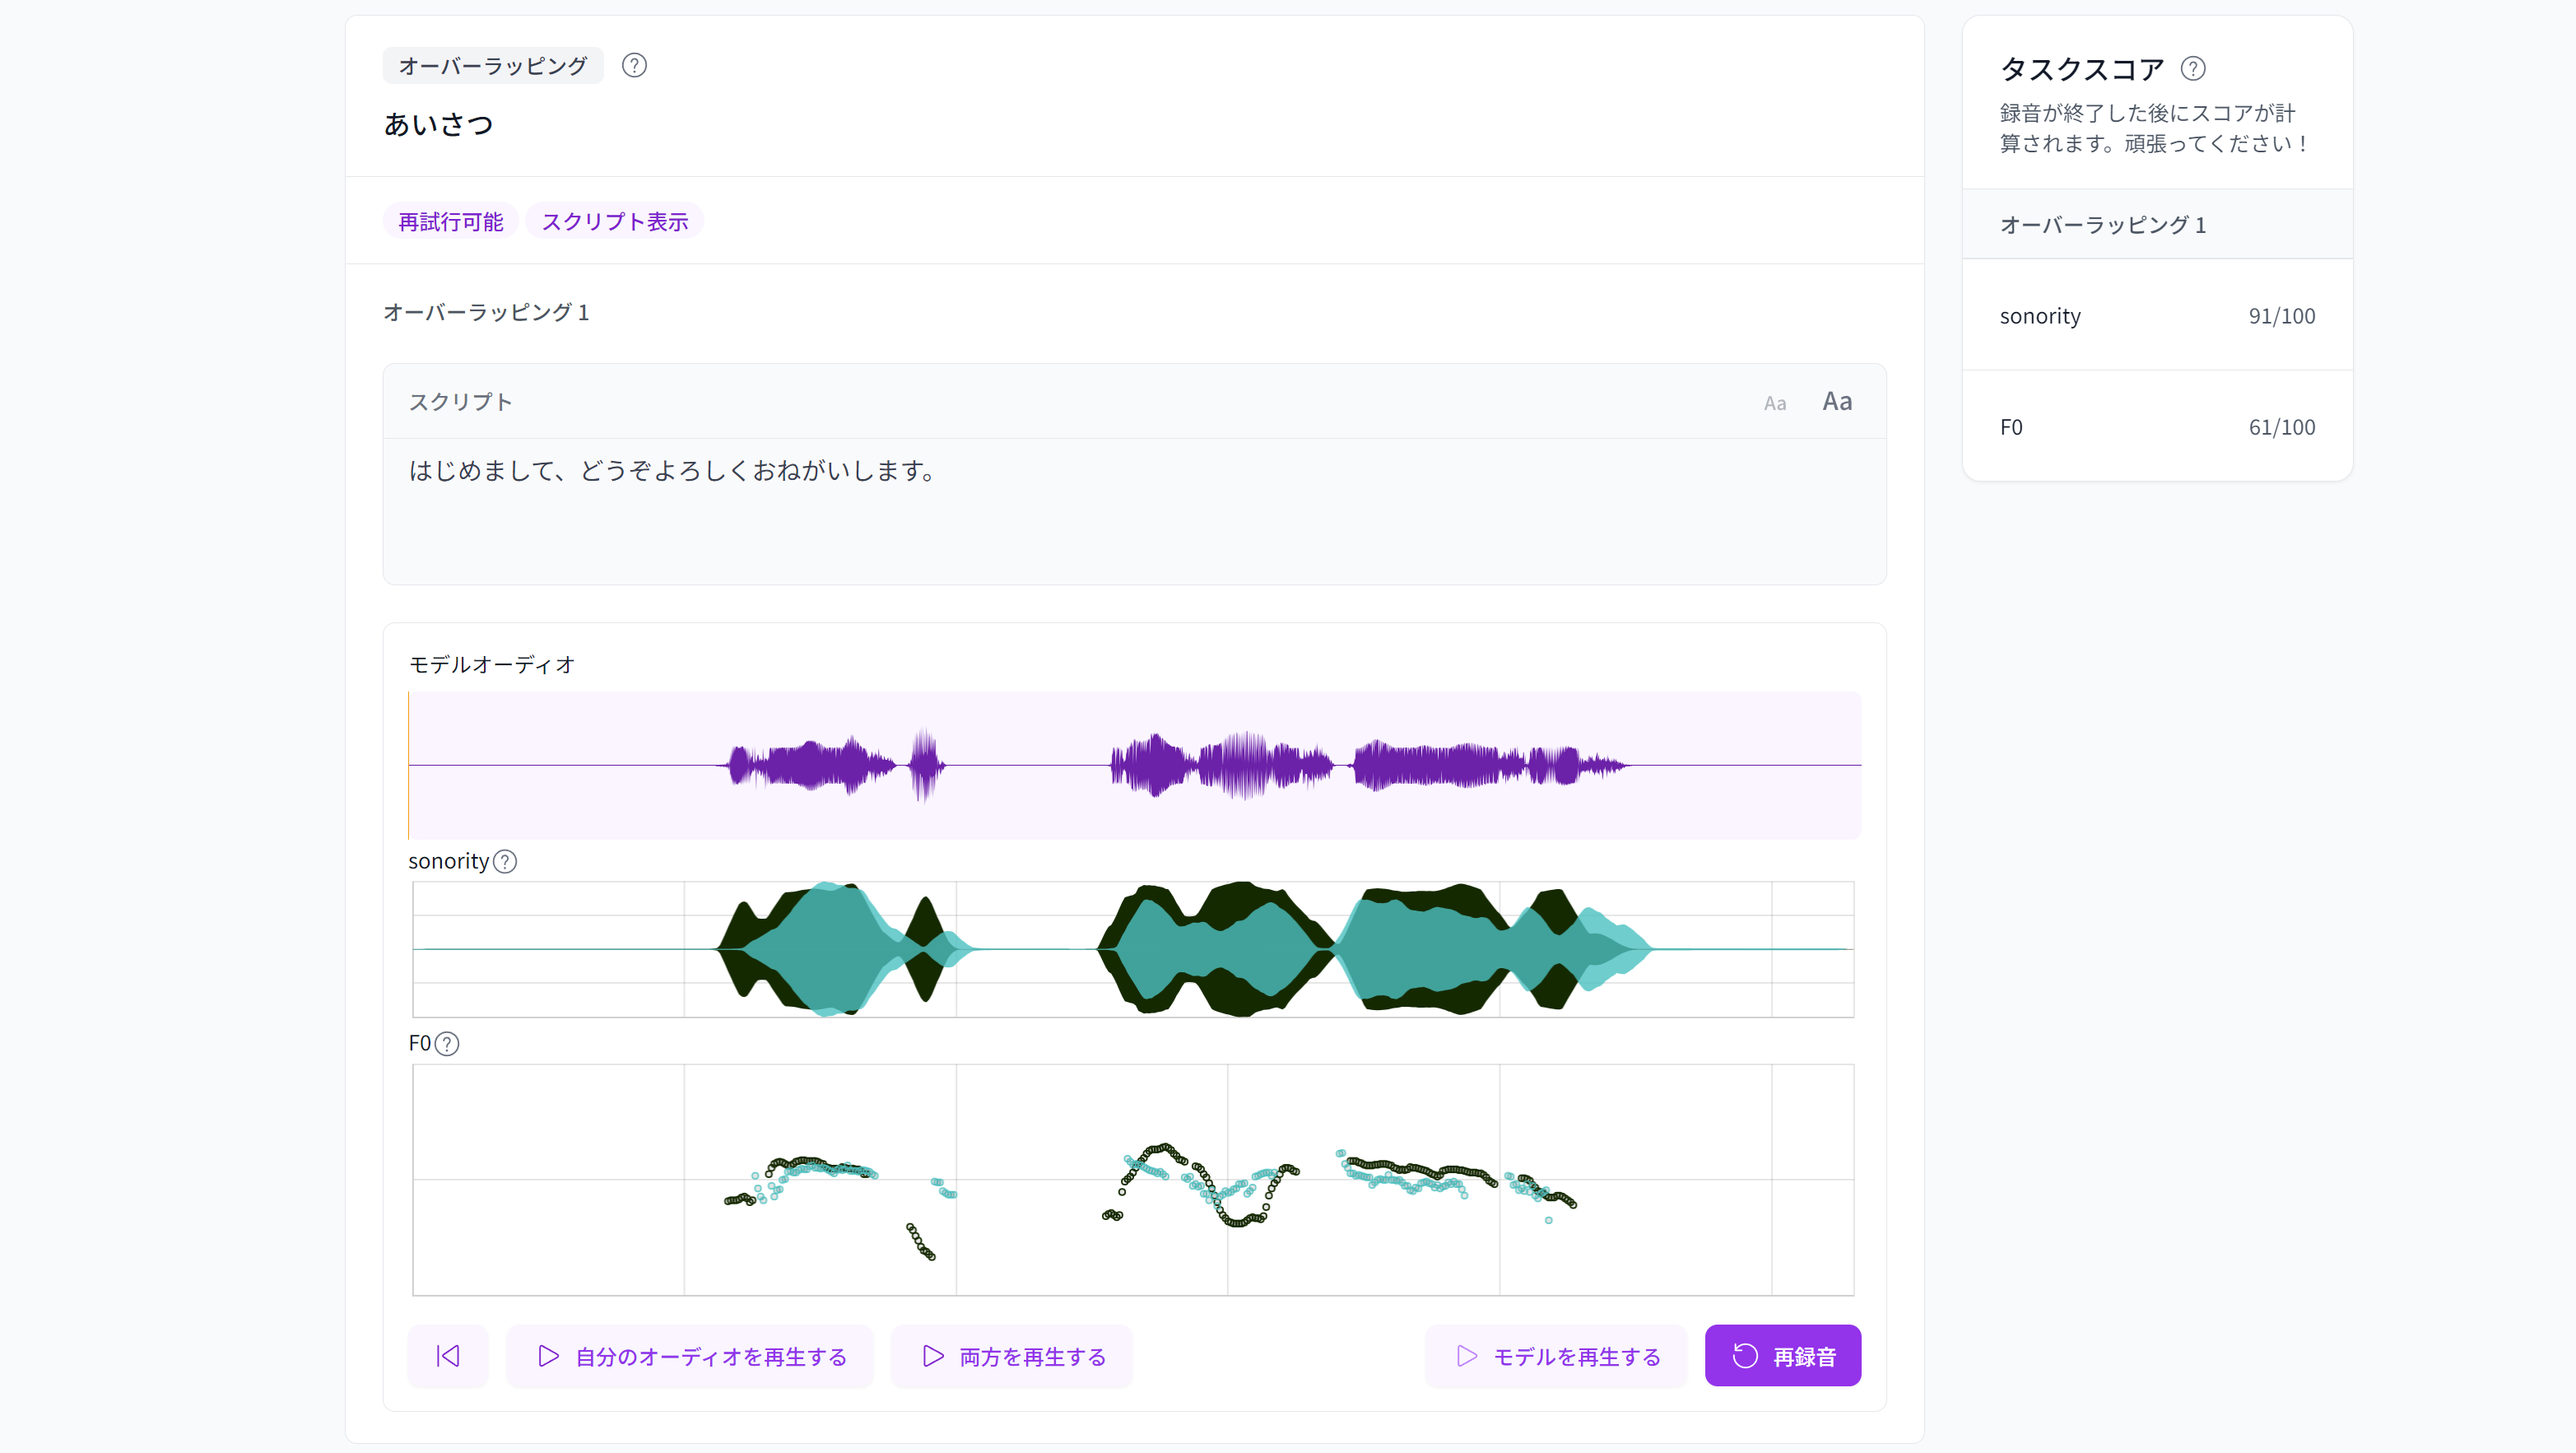Play both audios together (両方を再生する)
Viewport: 2576px width, 1453px height.
click(x=1012, y=1356)
